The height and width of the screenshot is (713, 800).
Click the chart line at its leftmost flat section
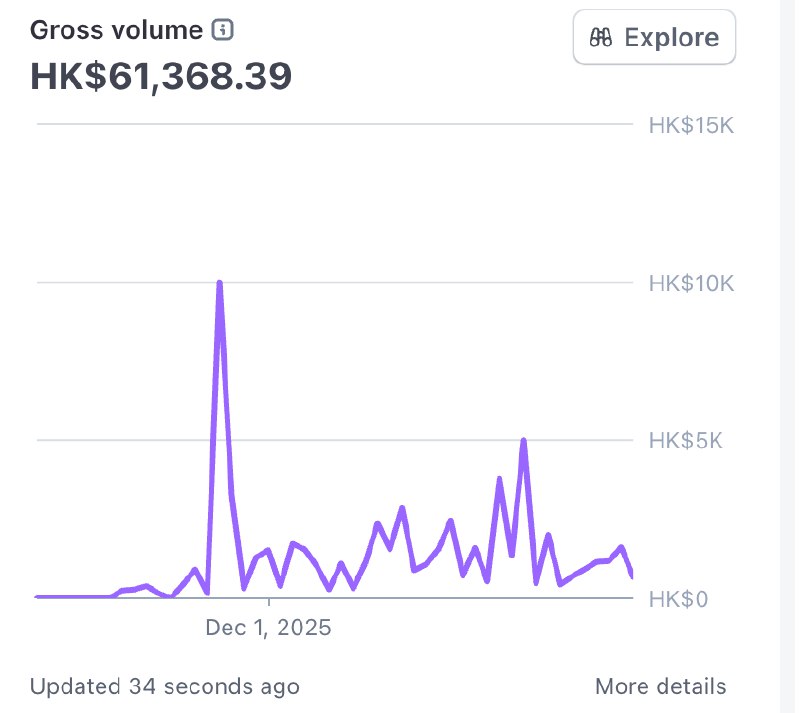click(x=70, y=596)
